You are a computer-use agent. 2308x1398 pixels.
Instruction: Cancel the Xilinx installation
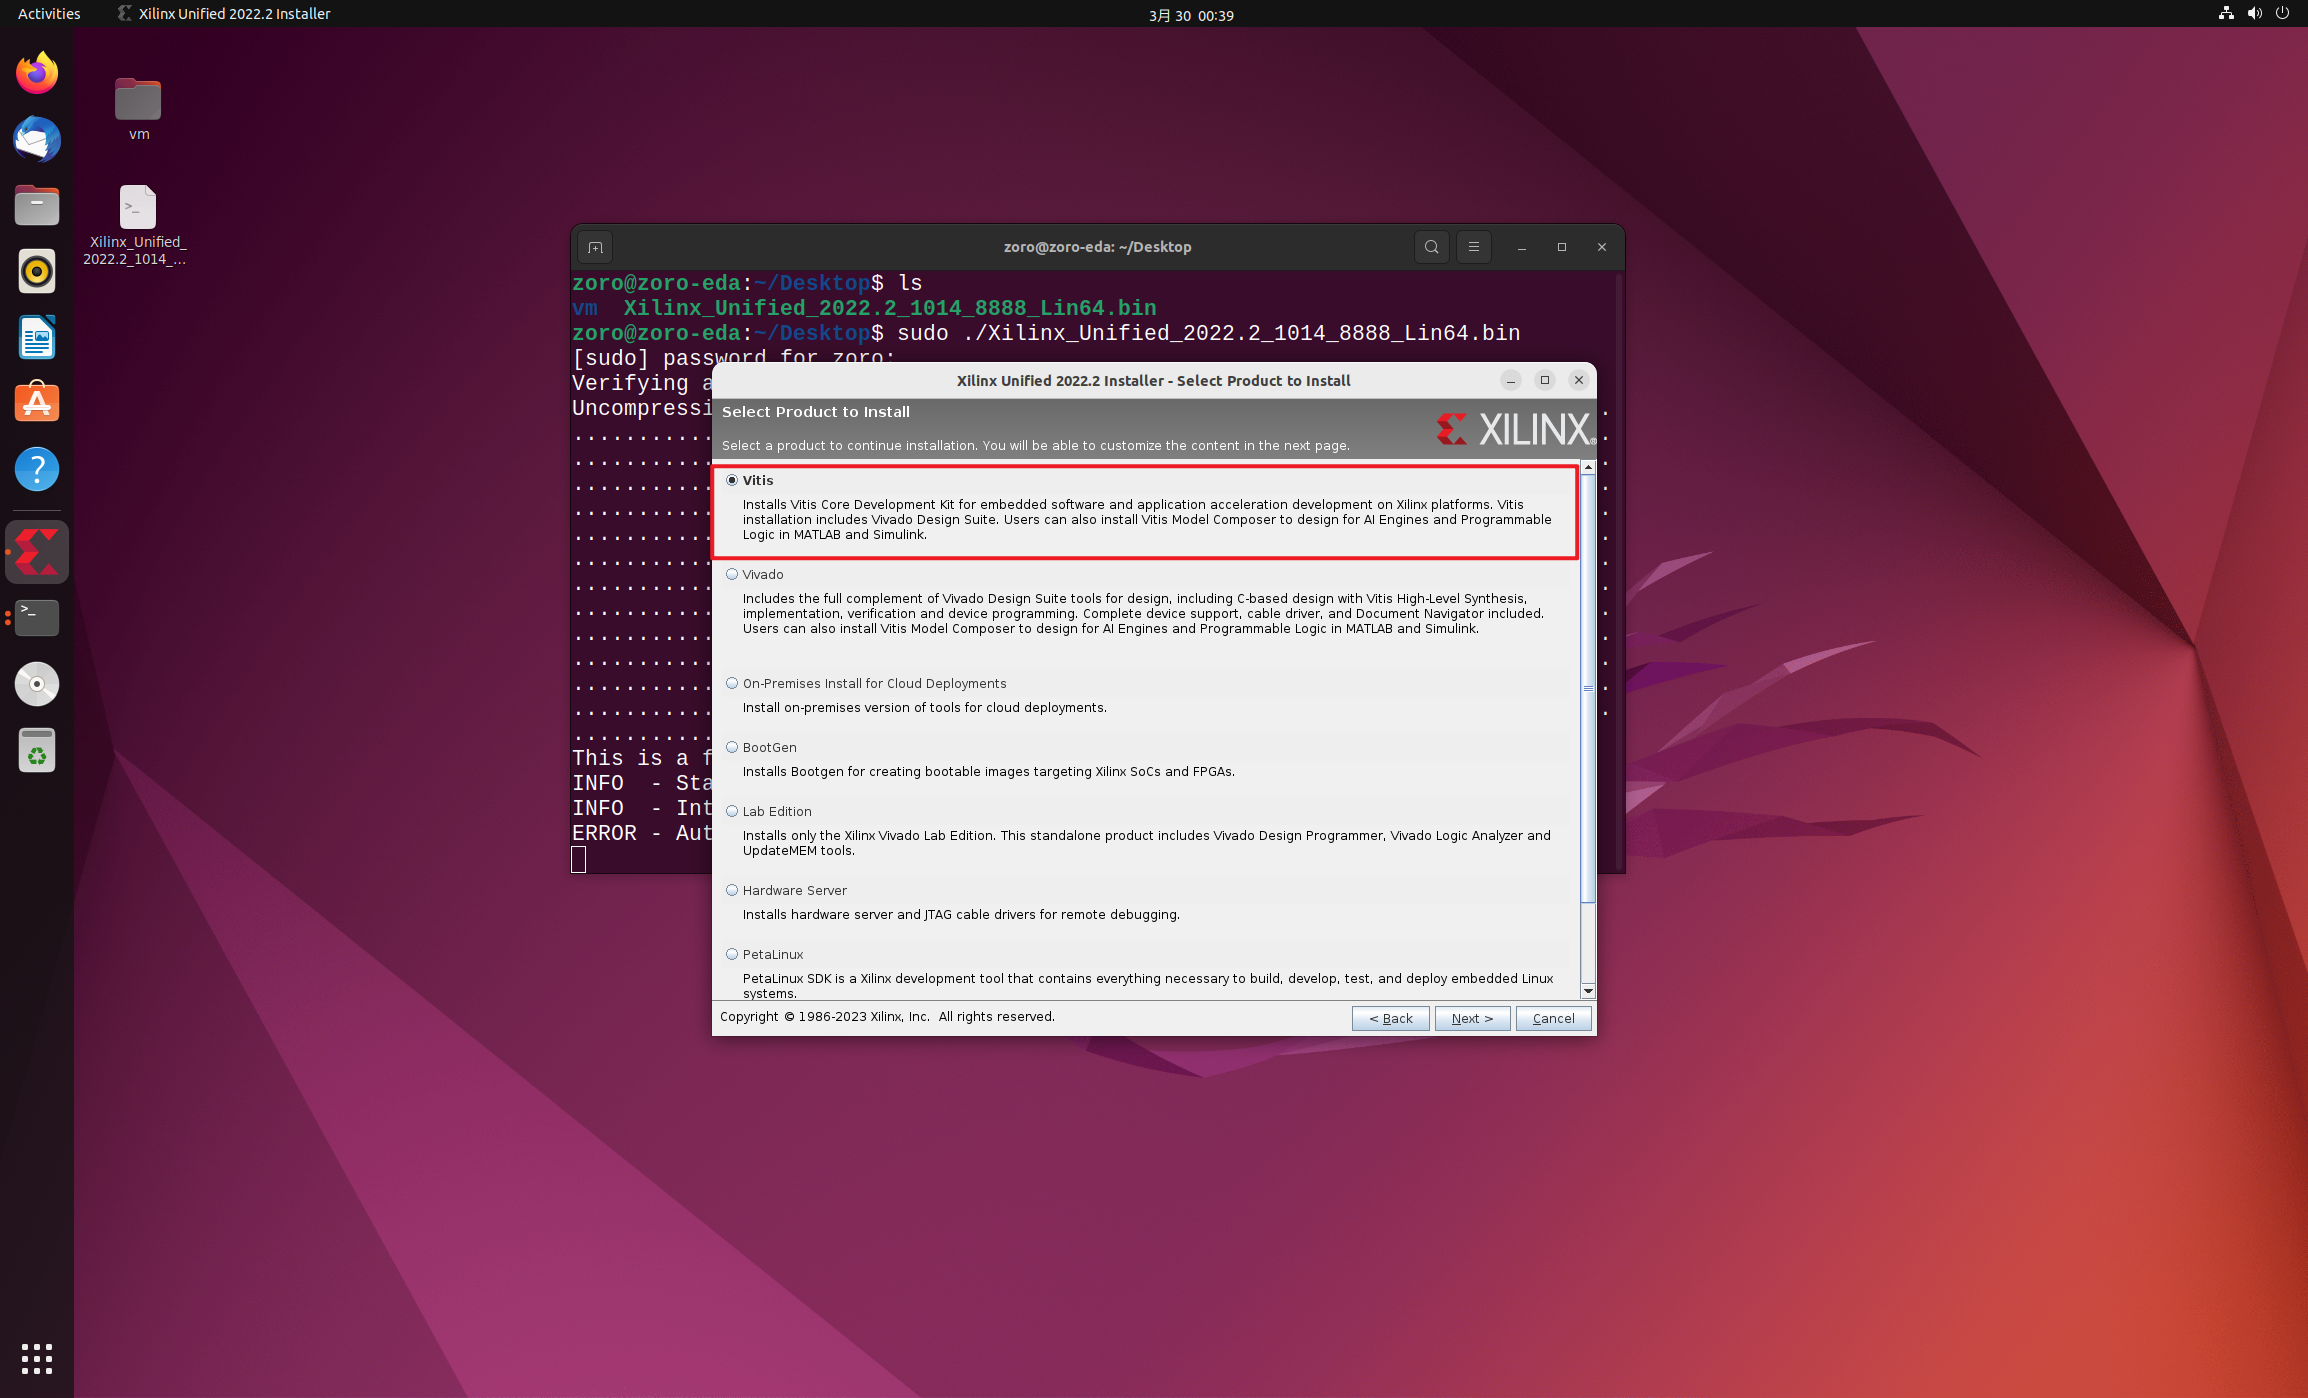click(x=1553, y=1018)
